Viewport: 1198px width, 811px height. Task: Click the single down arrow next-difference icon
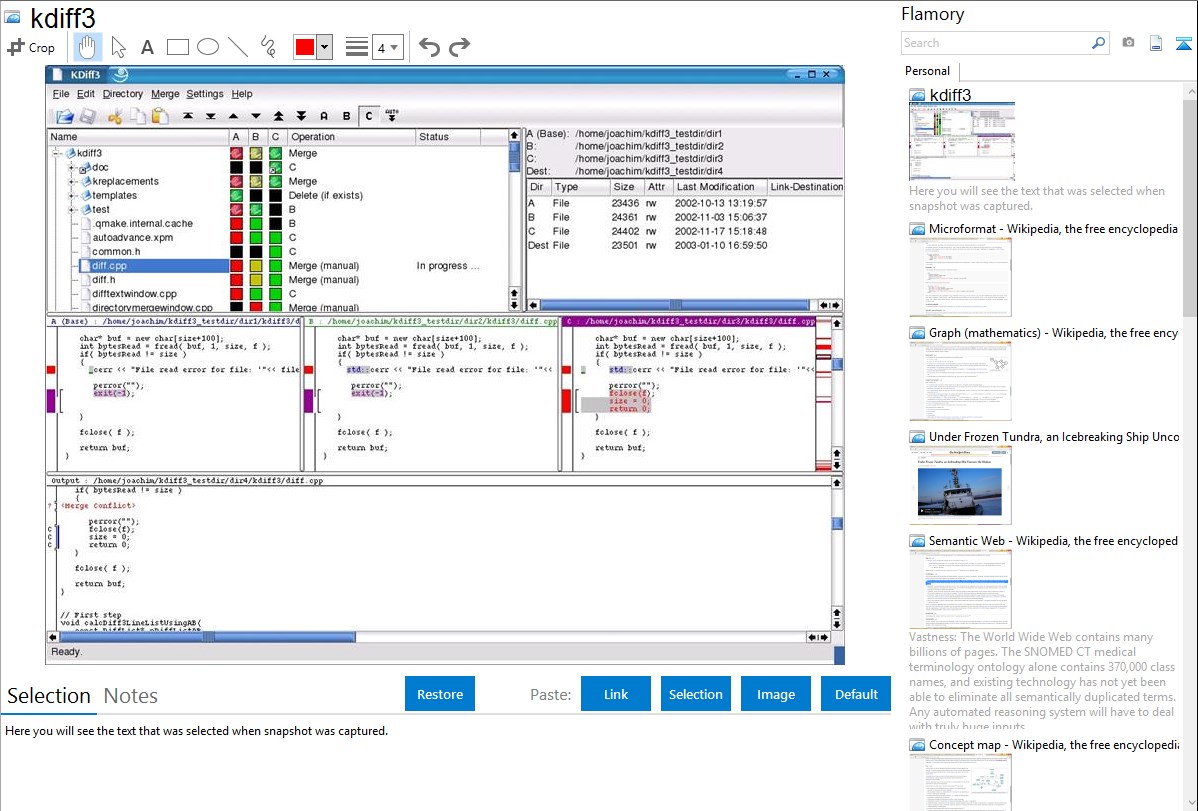pos(256,116)
